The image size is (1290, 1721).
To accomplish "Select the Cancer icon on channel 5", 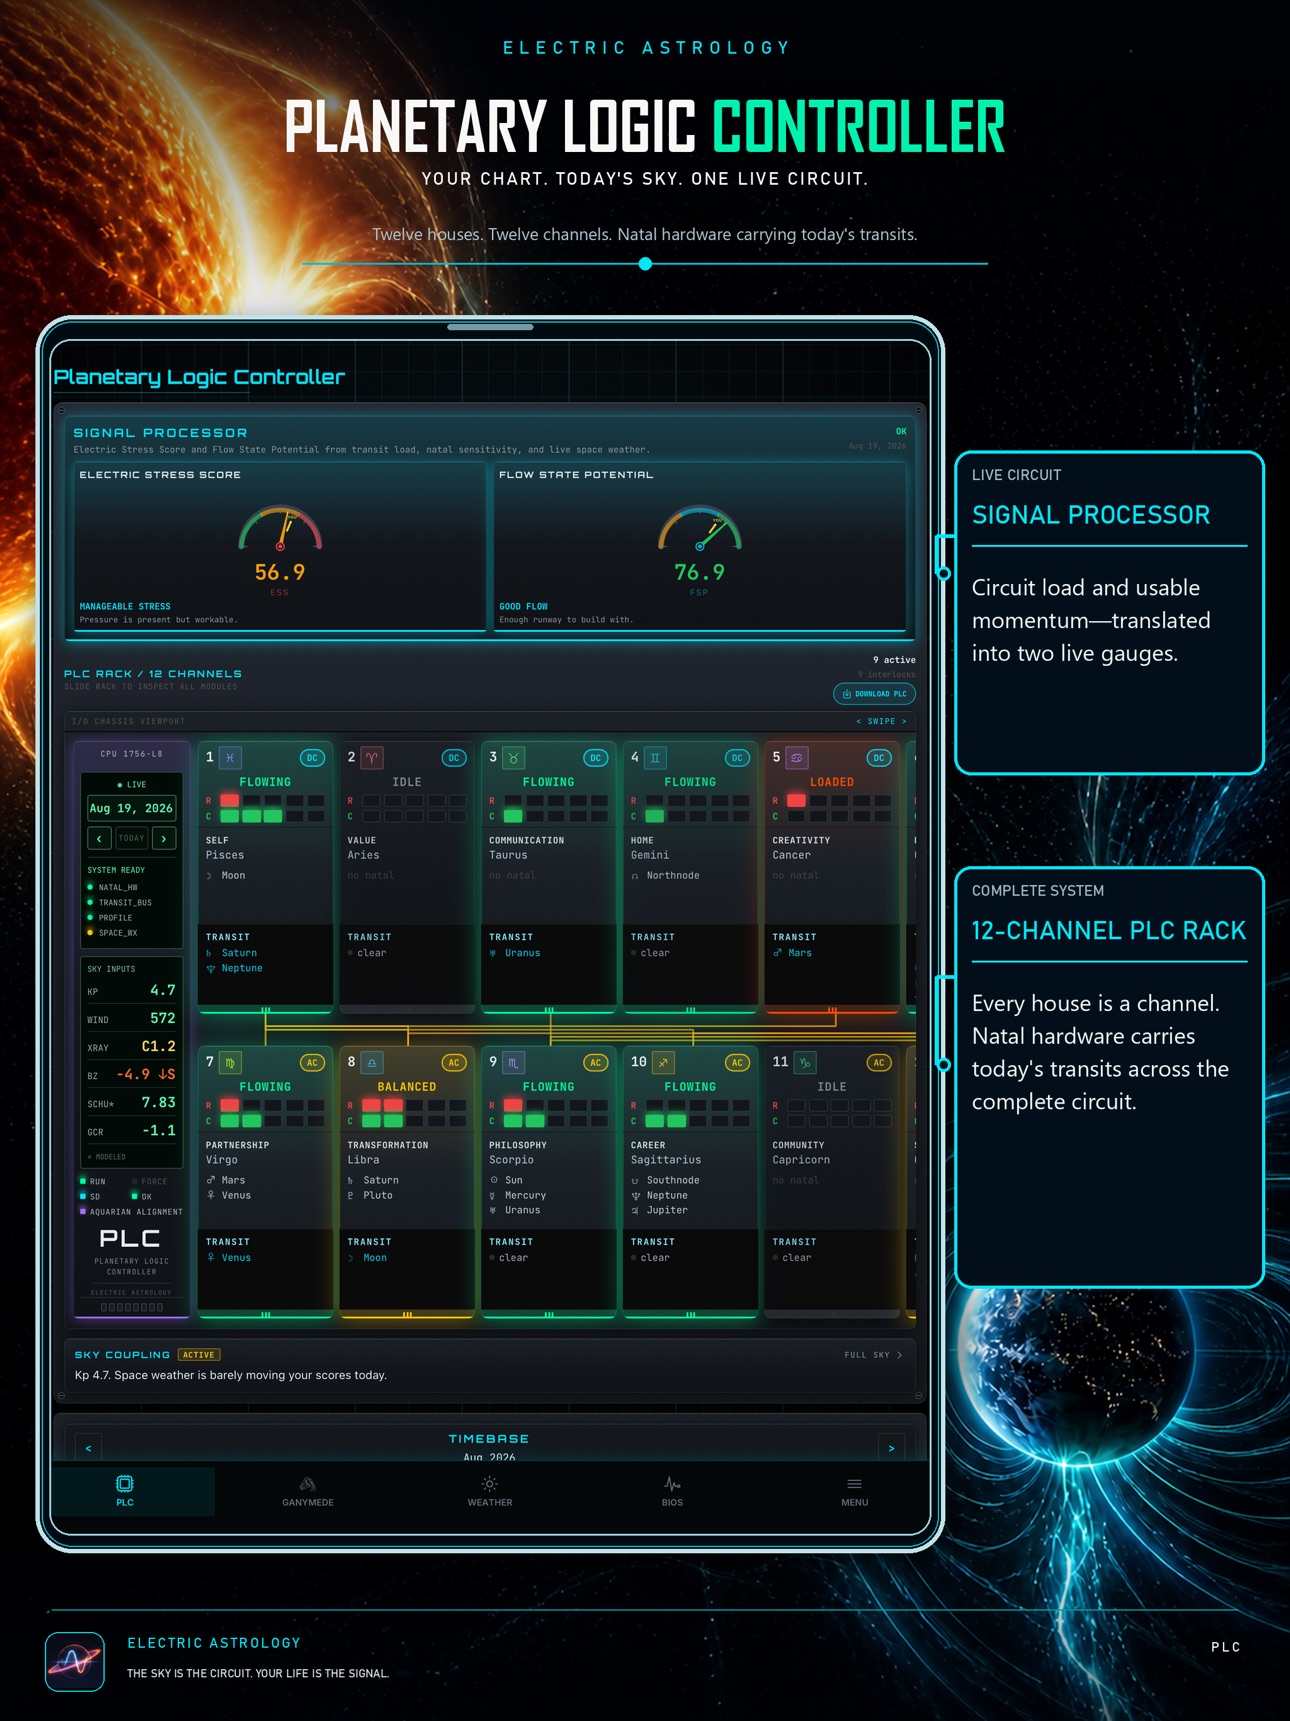I will [797, 758].
